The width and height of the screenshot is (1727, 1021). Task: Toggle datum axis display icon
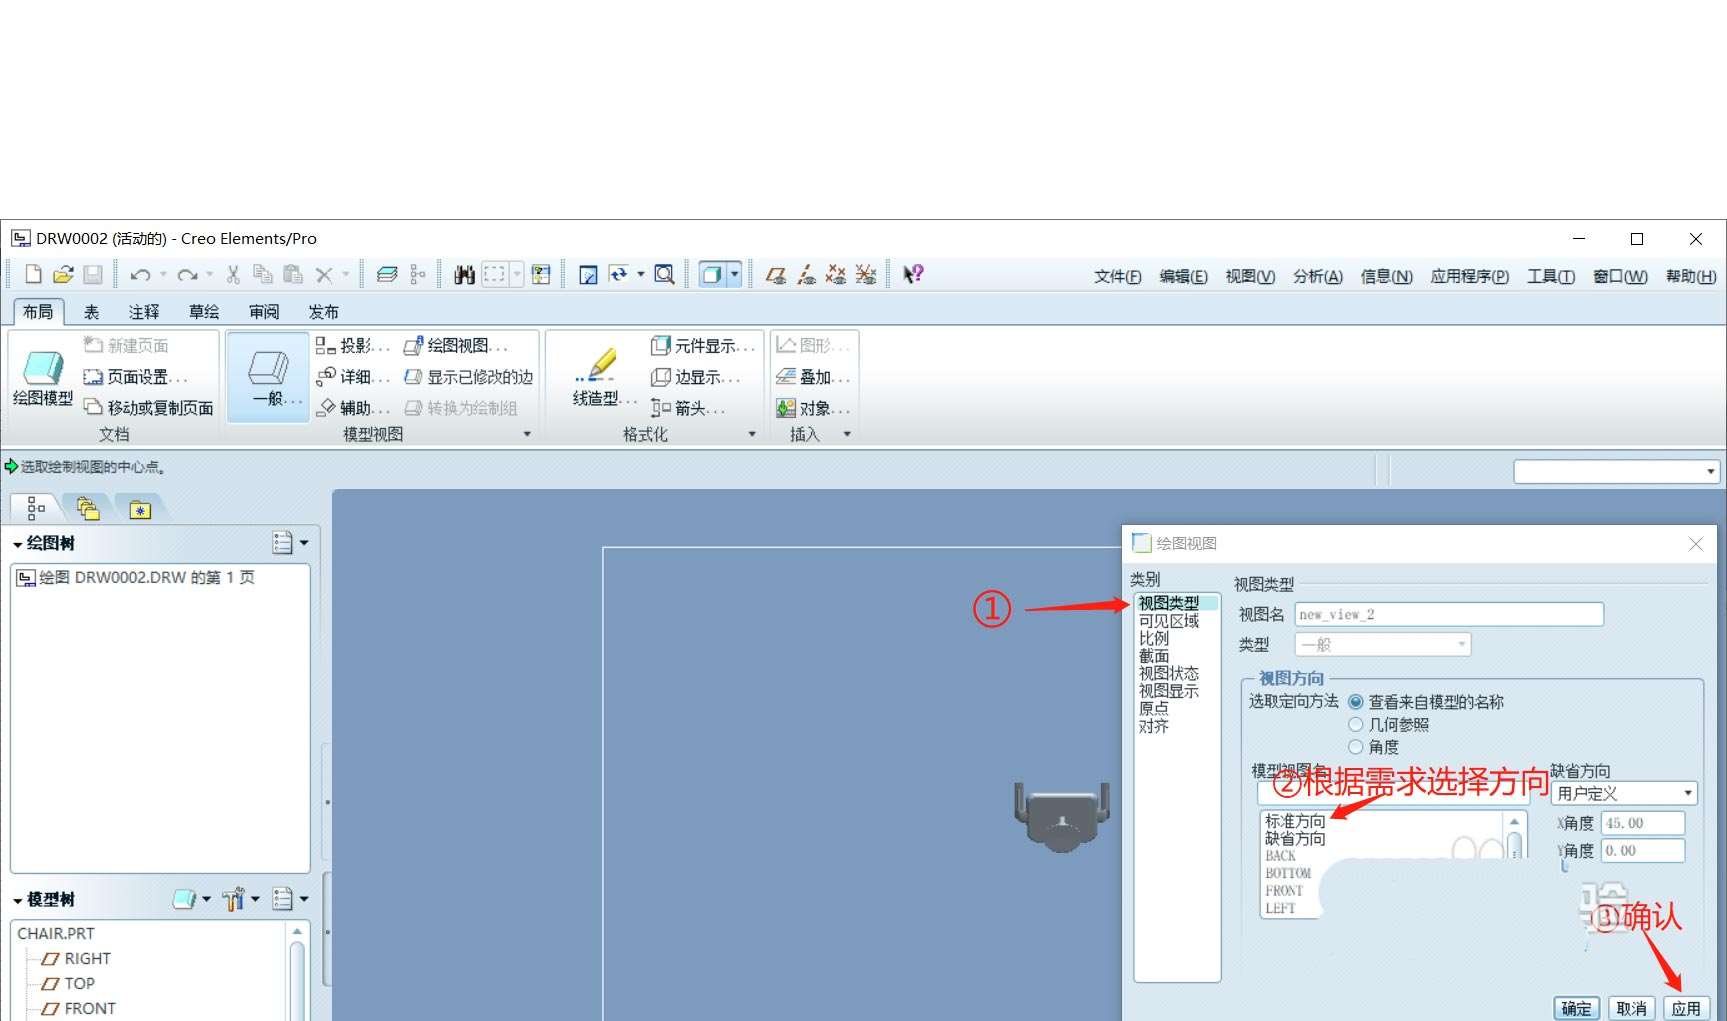(x=806, y=274)
